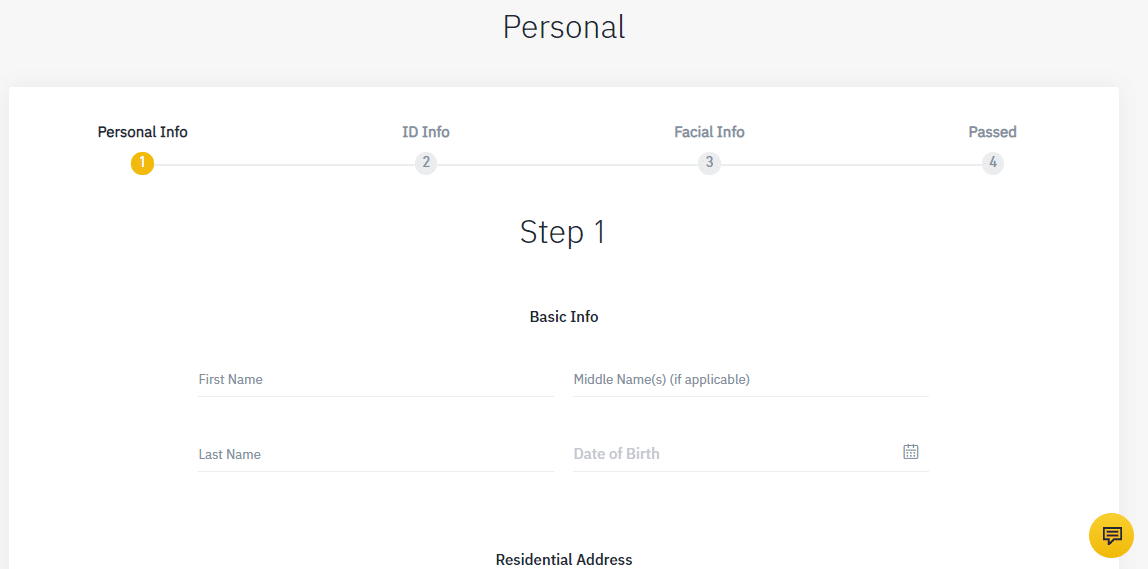Click the yellow step 1 circle
This screenshot has width=1148, height=569.
click(x=142, y=163)
